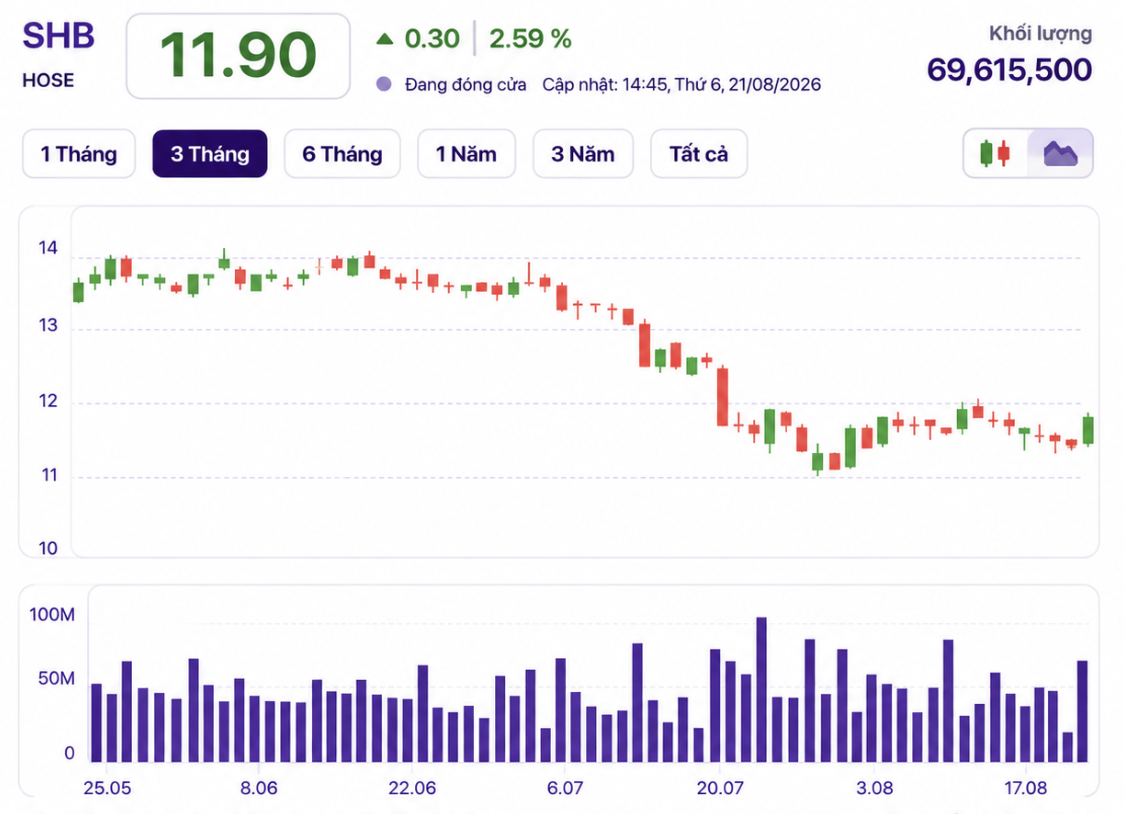Viewport: 1124px width, 814px height.
Task: Click the 100M volume axis label
Action: coord(52,614)
